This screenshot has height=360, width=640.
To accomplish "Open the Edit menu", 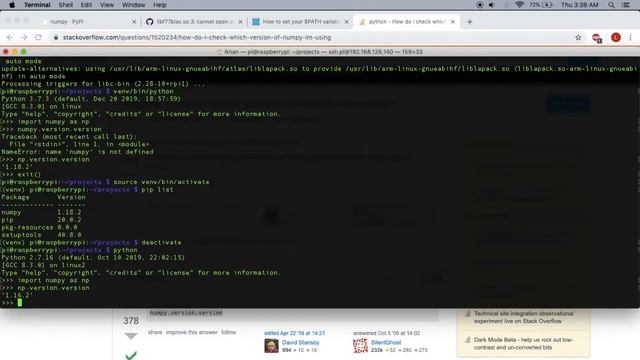I will tap(86, 5).
